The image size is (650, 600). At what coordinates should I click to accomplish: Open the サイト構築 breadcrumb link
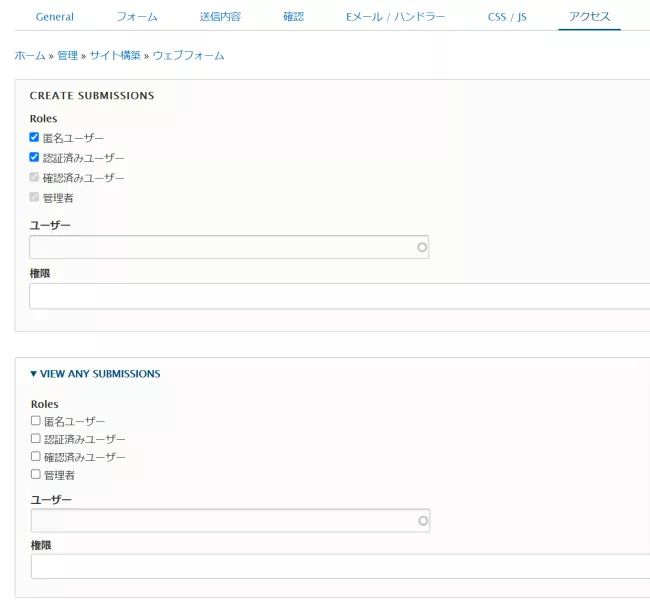(115, 55)
